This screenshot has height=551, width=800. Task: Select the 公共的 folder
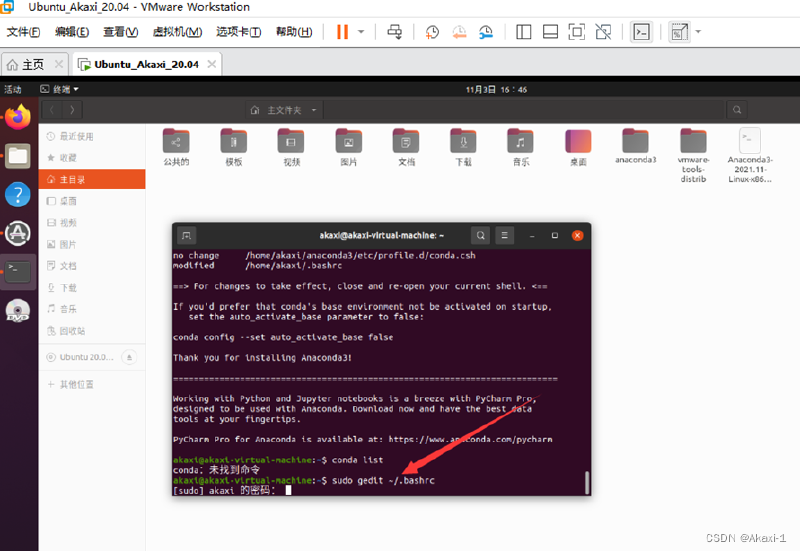coord(176,147)
